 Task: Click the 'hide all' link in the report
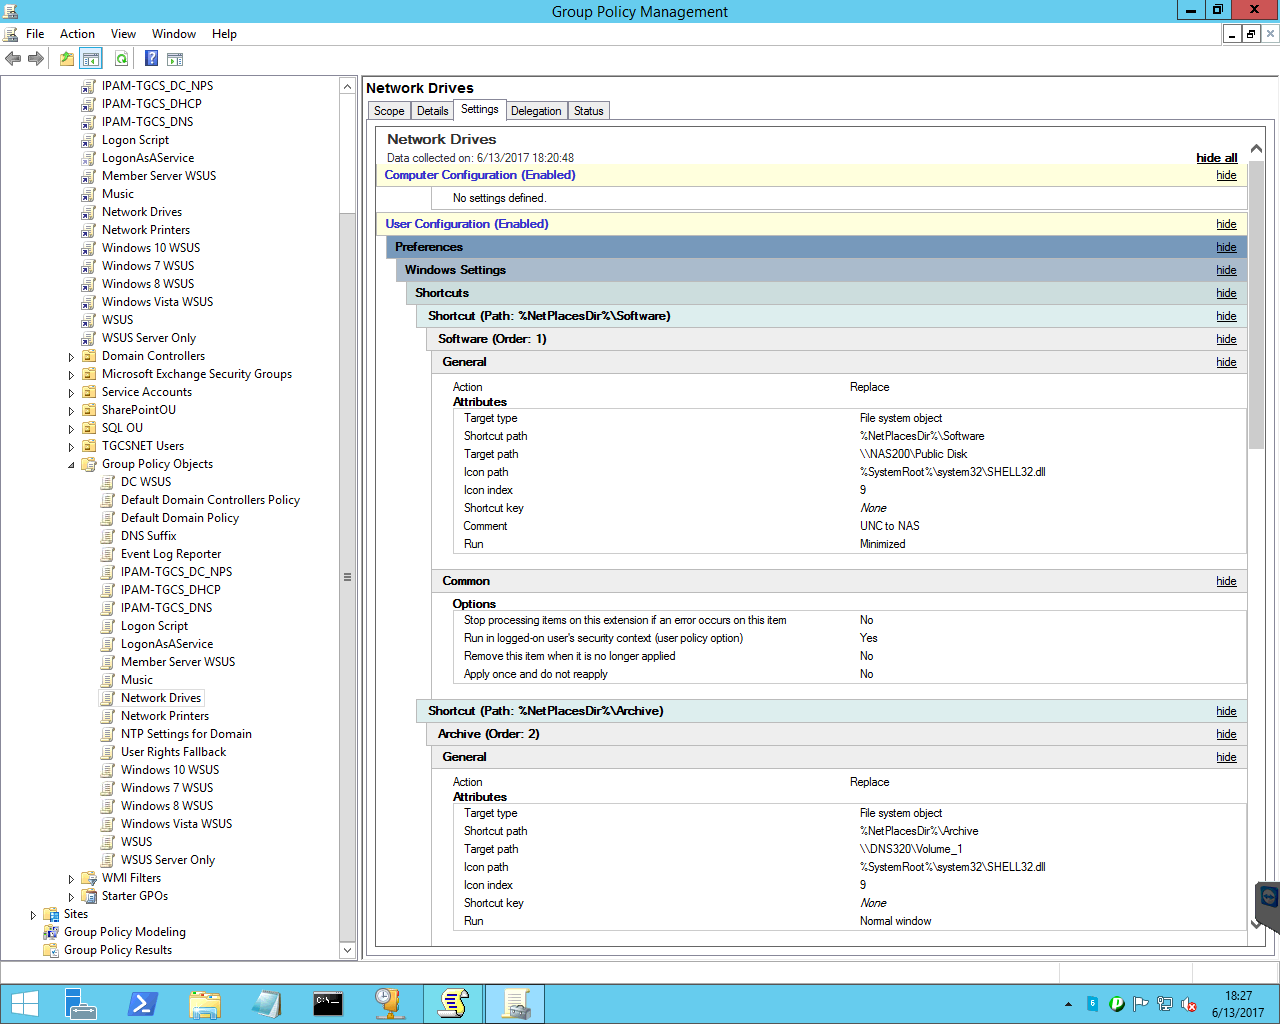[x=1216, y=158]
